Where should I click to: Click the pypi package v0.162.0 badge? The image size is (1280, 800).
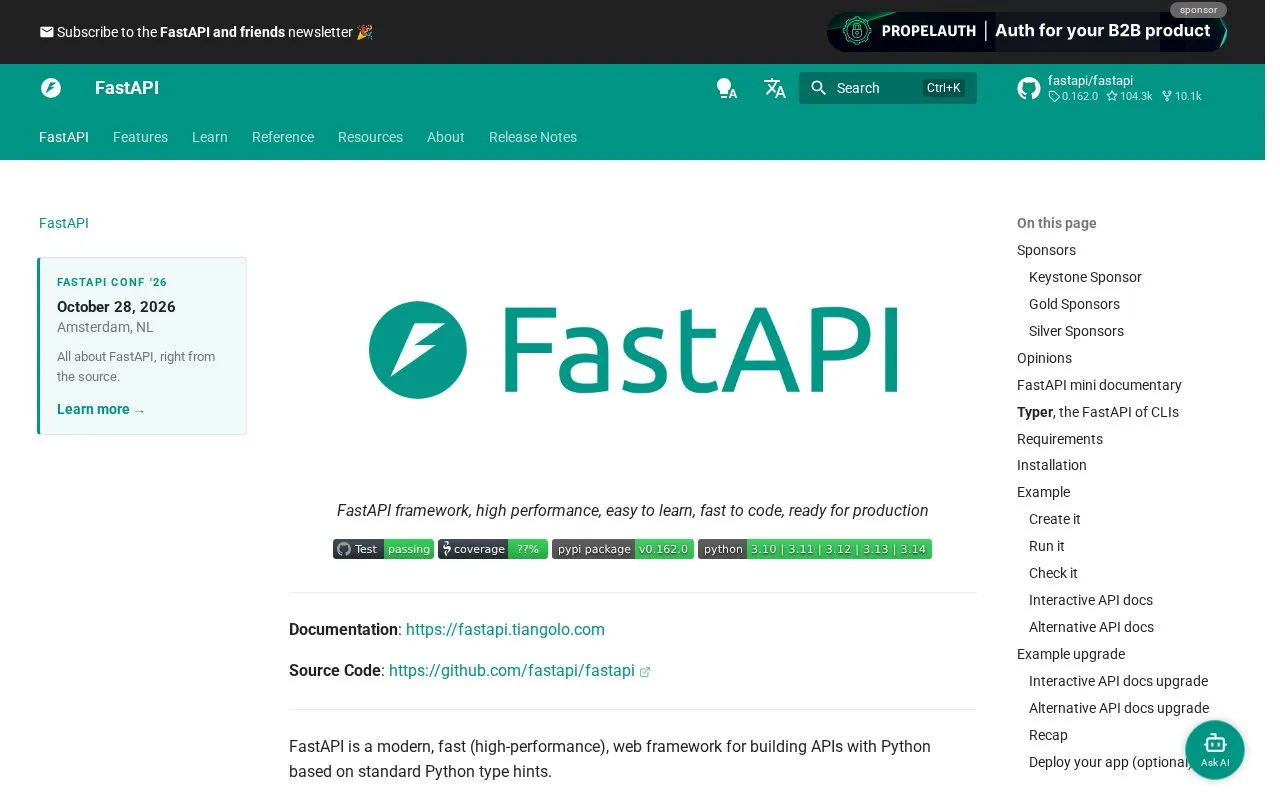pos(623,549)
